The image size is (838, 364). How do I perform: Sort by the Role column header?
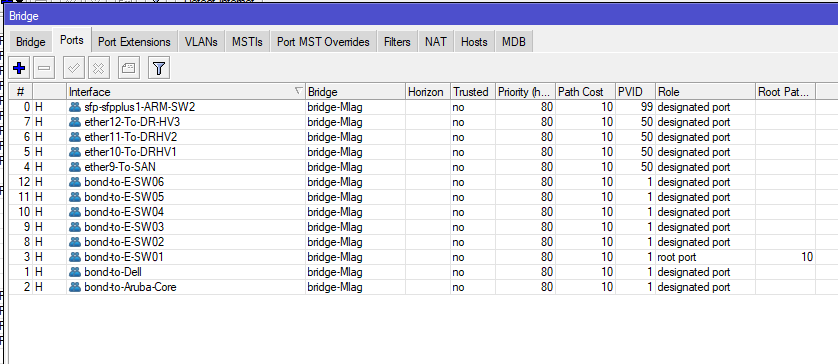click(x=705, y=92)
